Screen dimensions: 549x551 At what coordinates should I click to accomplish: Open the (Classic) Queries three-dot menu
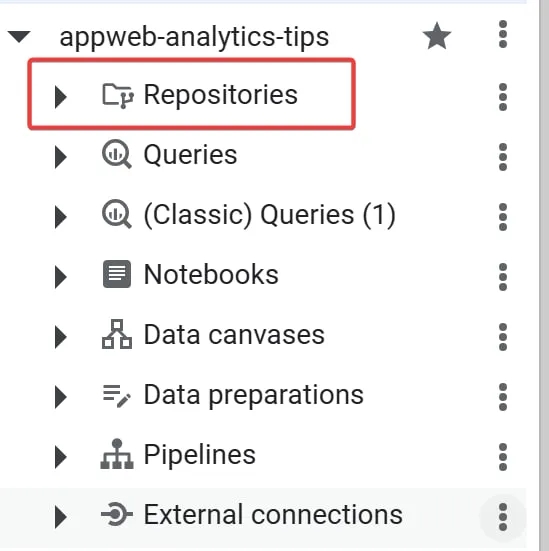[503, 217]
